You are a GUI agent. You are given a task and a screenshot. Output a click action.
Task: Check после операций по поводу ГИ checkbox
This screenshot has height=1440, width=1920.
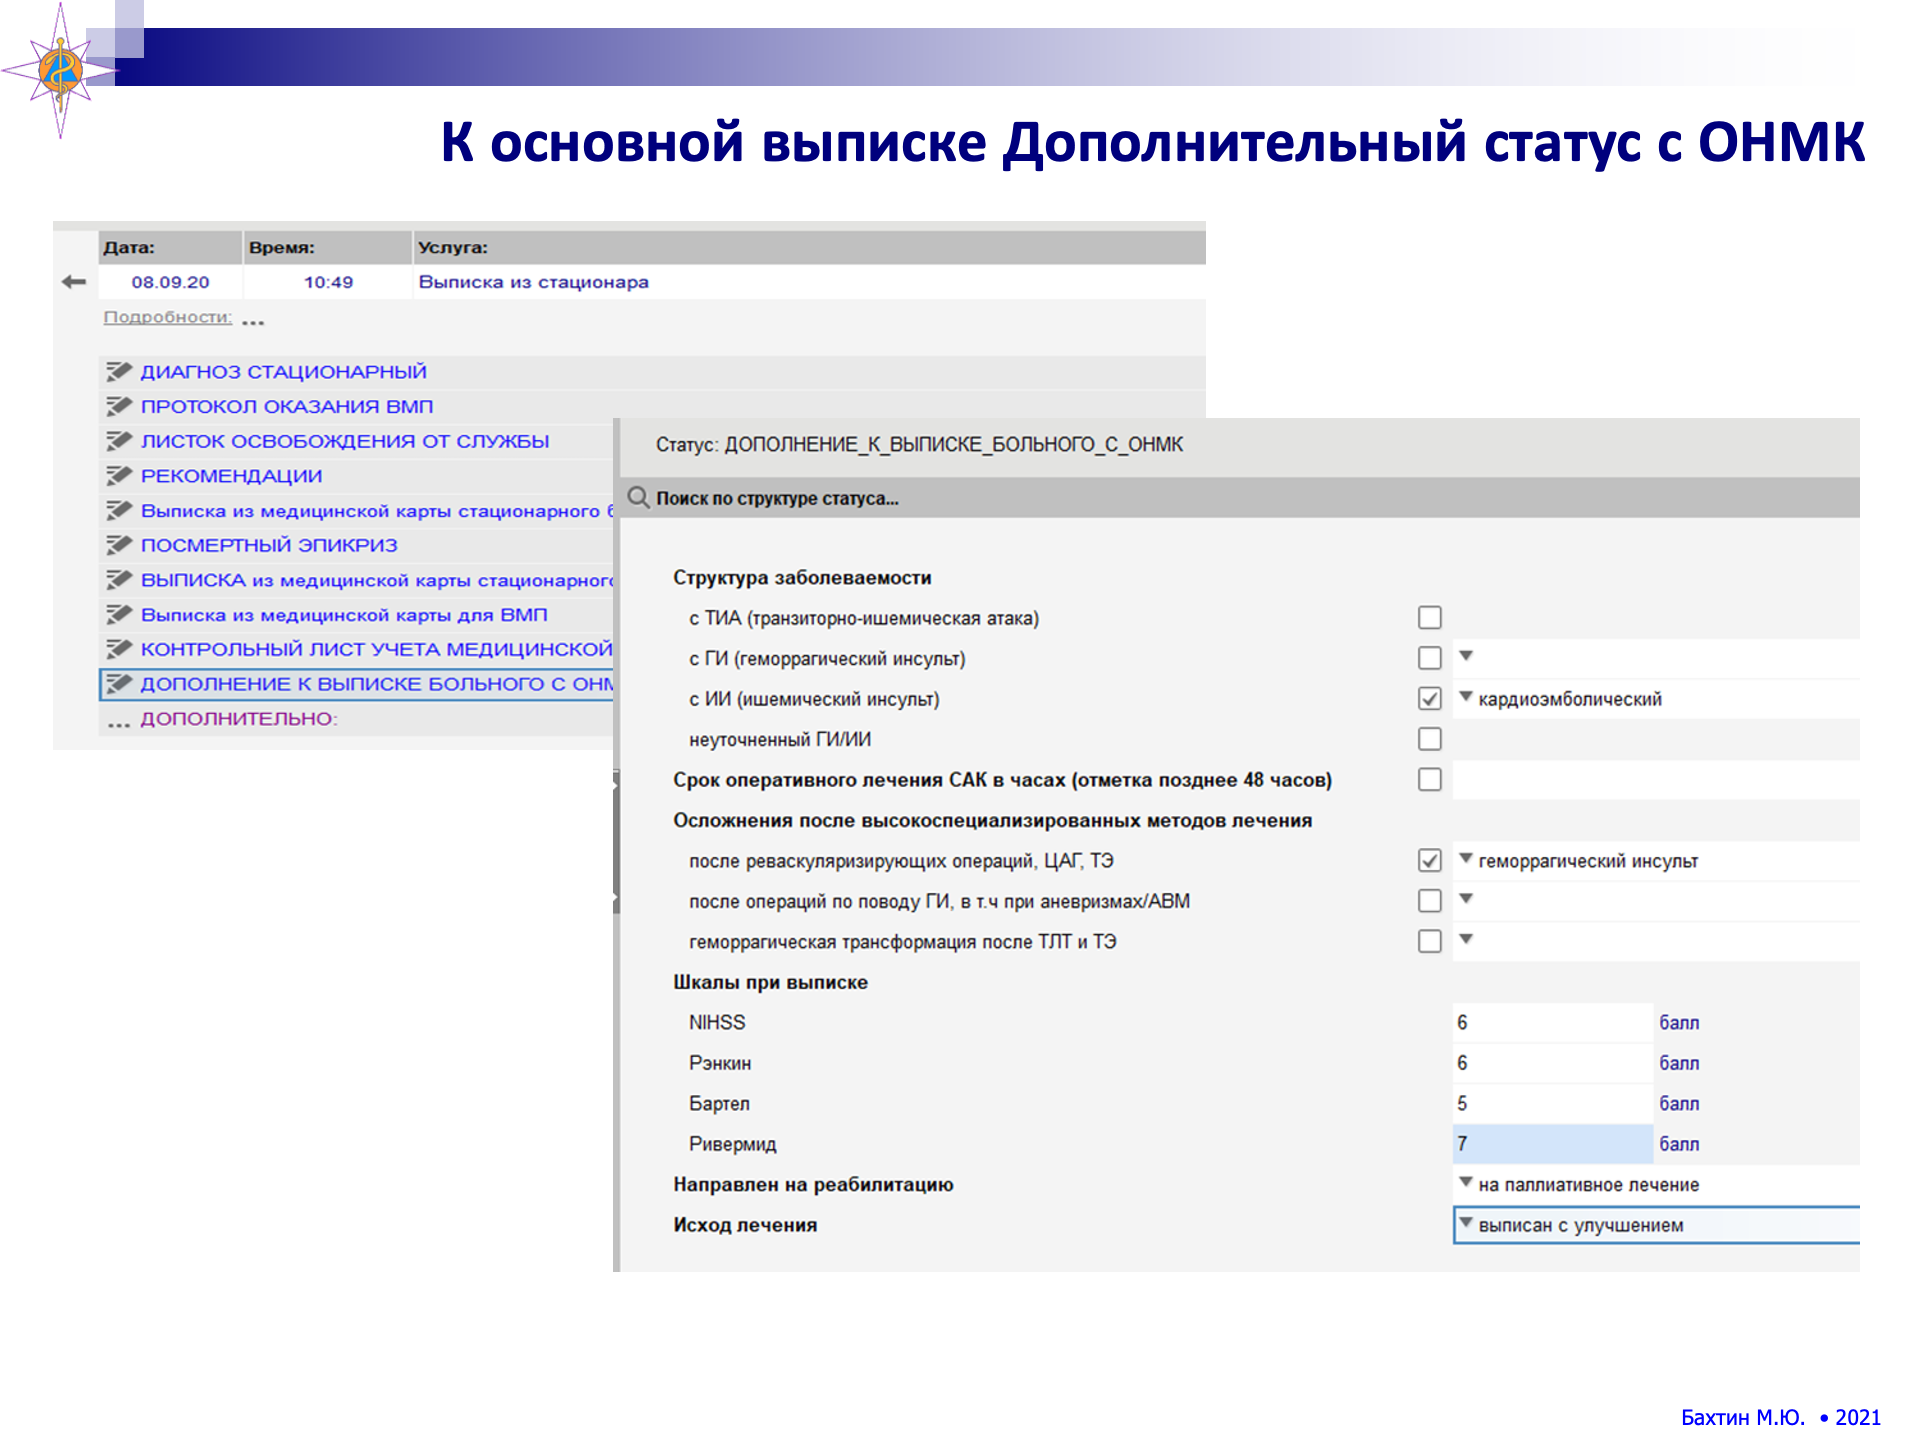tap(1430, 901)
